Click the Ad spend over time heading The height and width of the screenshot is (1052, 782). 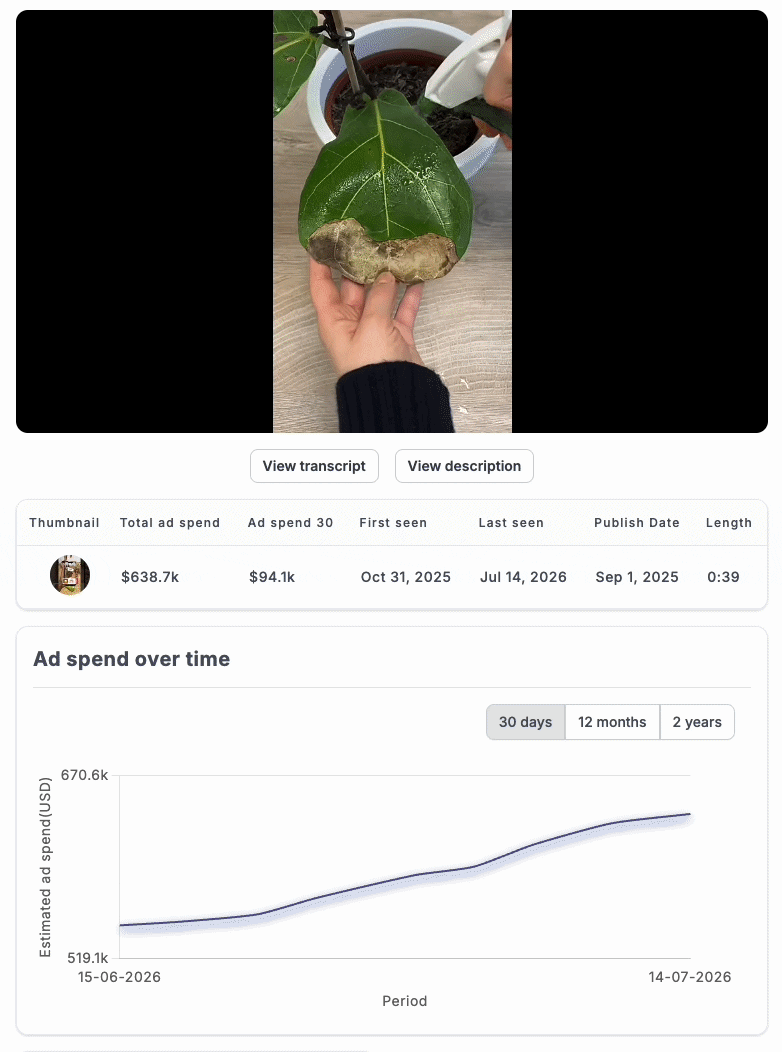[131, 659]
